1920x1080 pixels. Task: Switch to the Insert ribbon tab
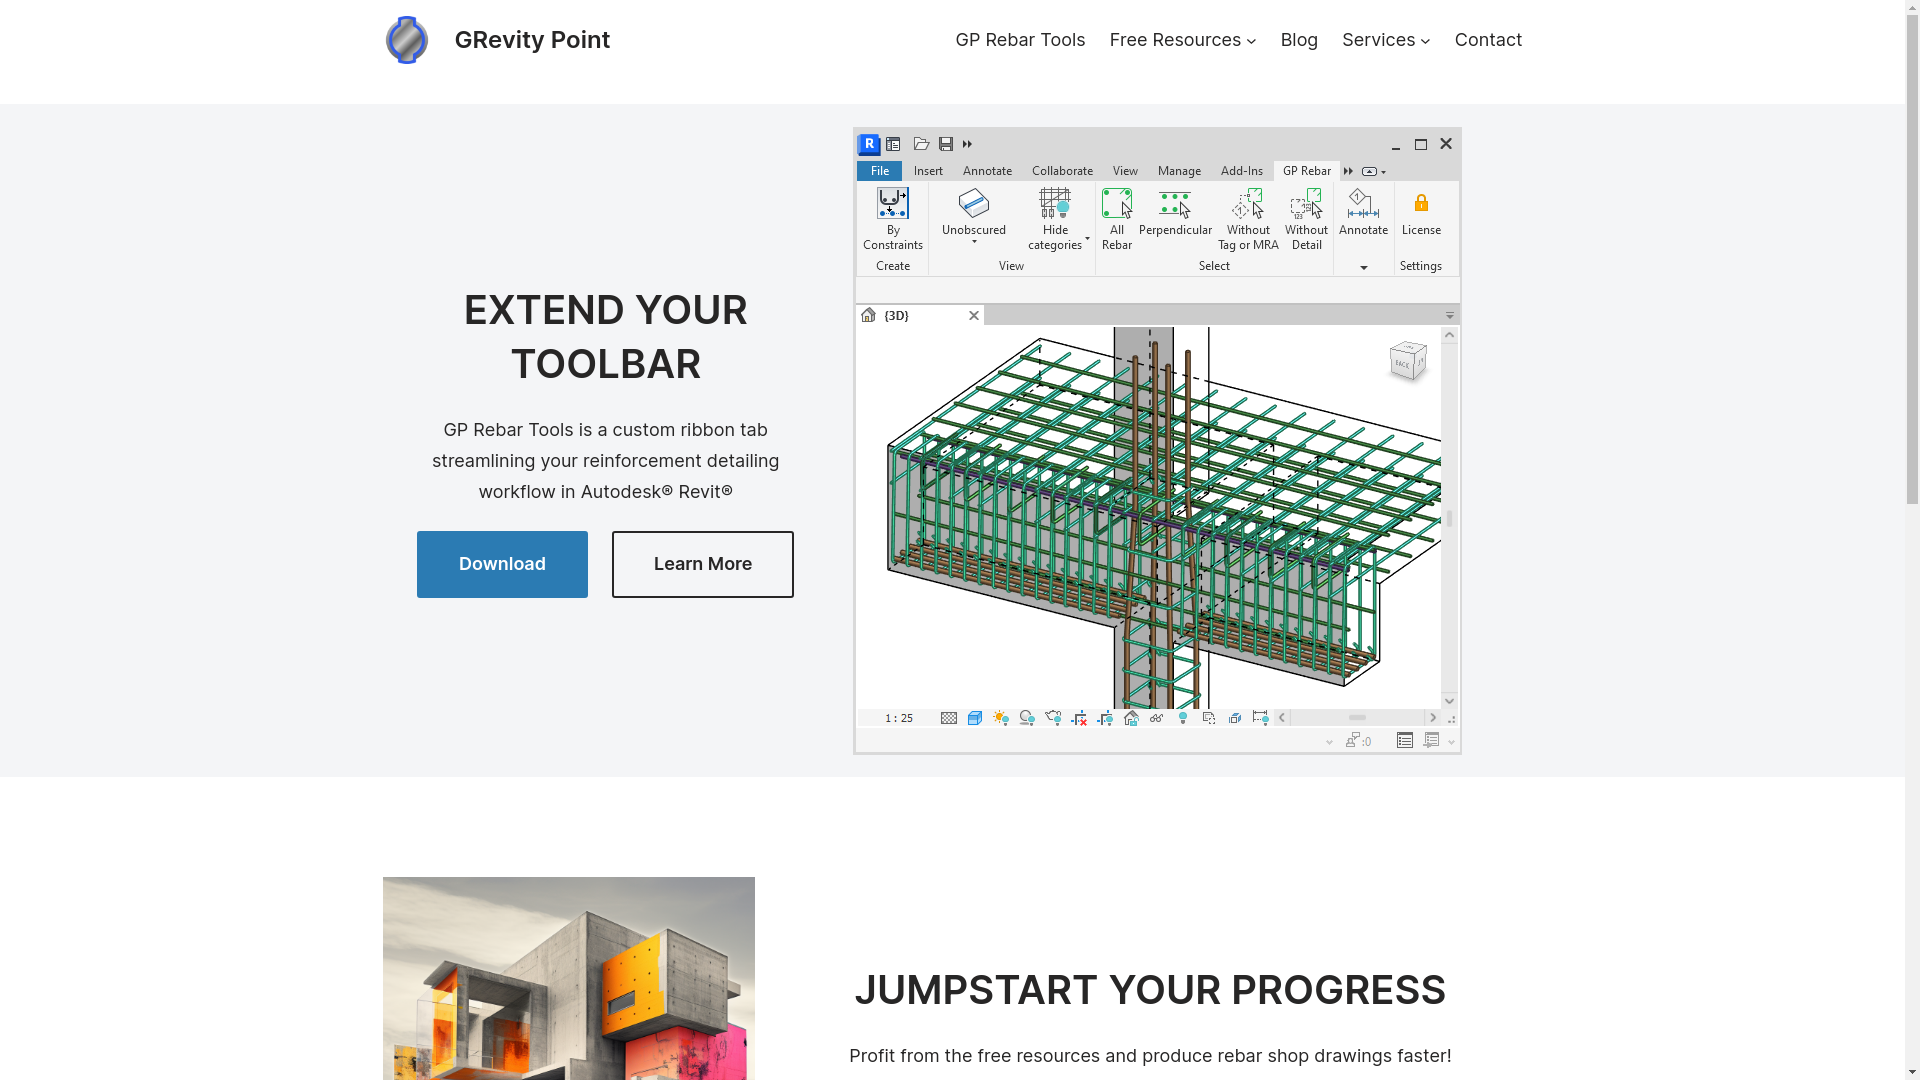[x=928, y=171]
